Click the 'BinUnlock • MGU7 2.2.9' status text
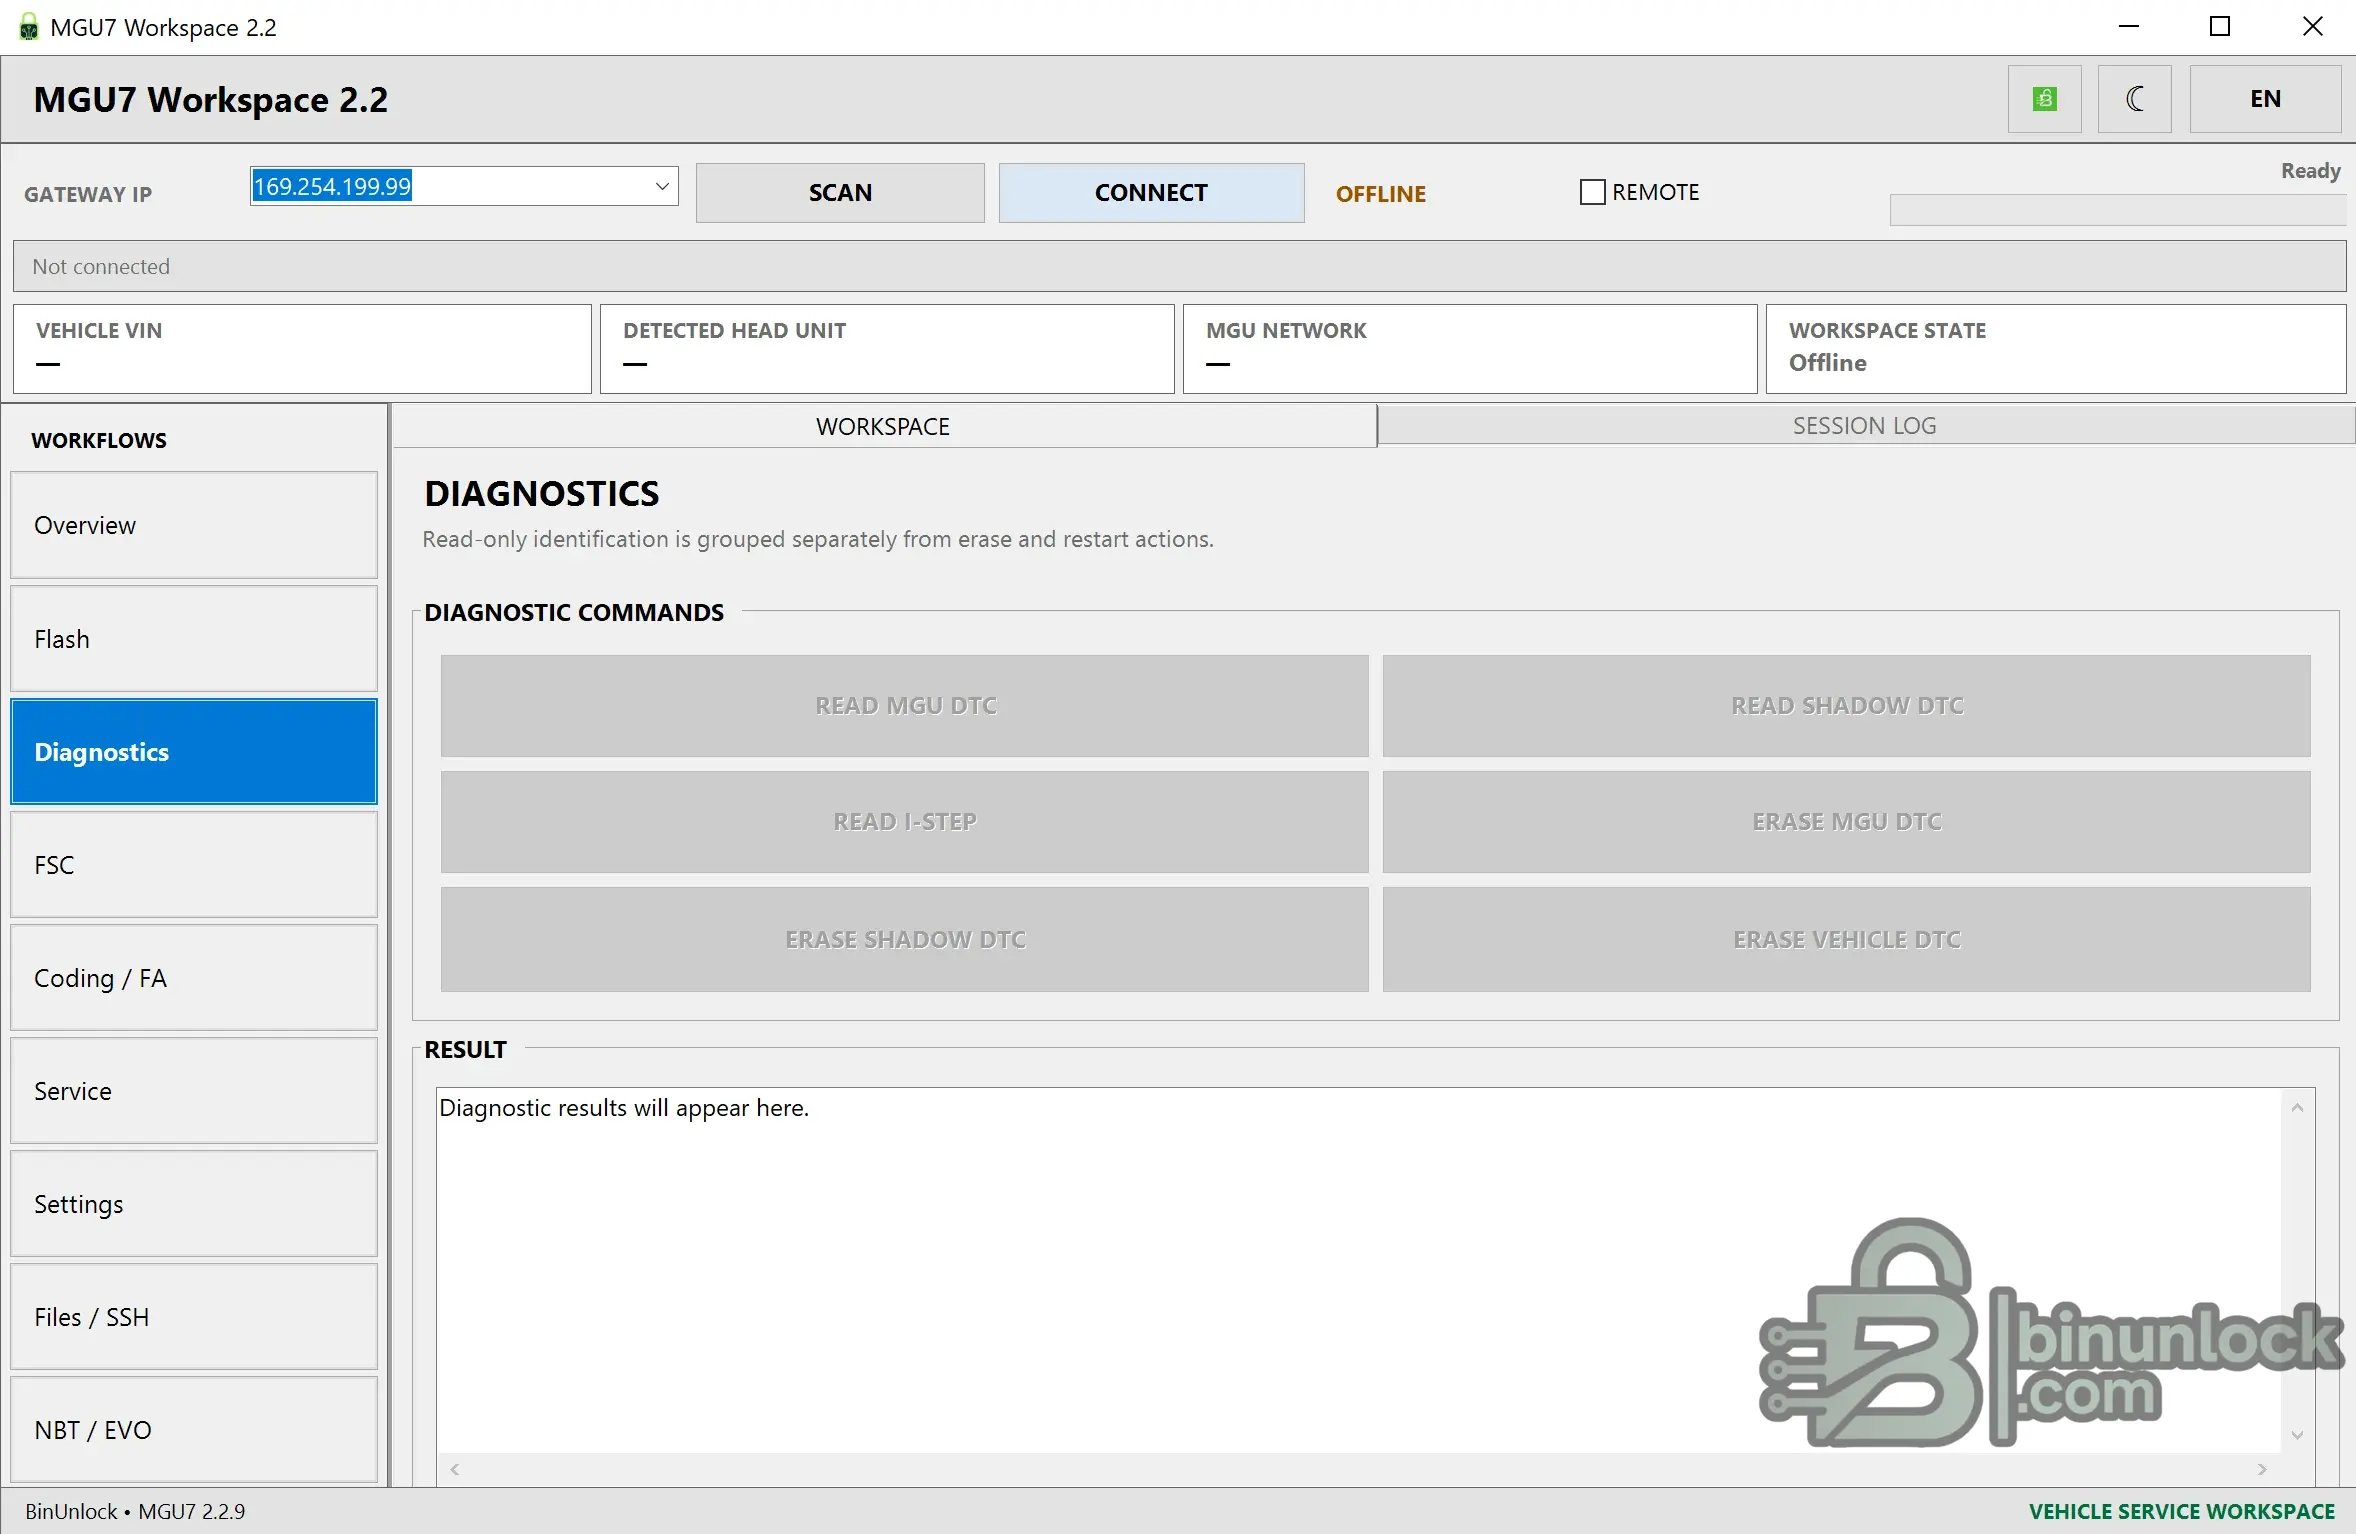2356x1534 pixels. click(x=135, y=1511)
